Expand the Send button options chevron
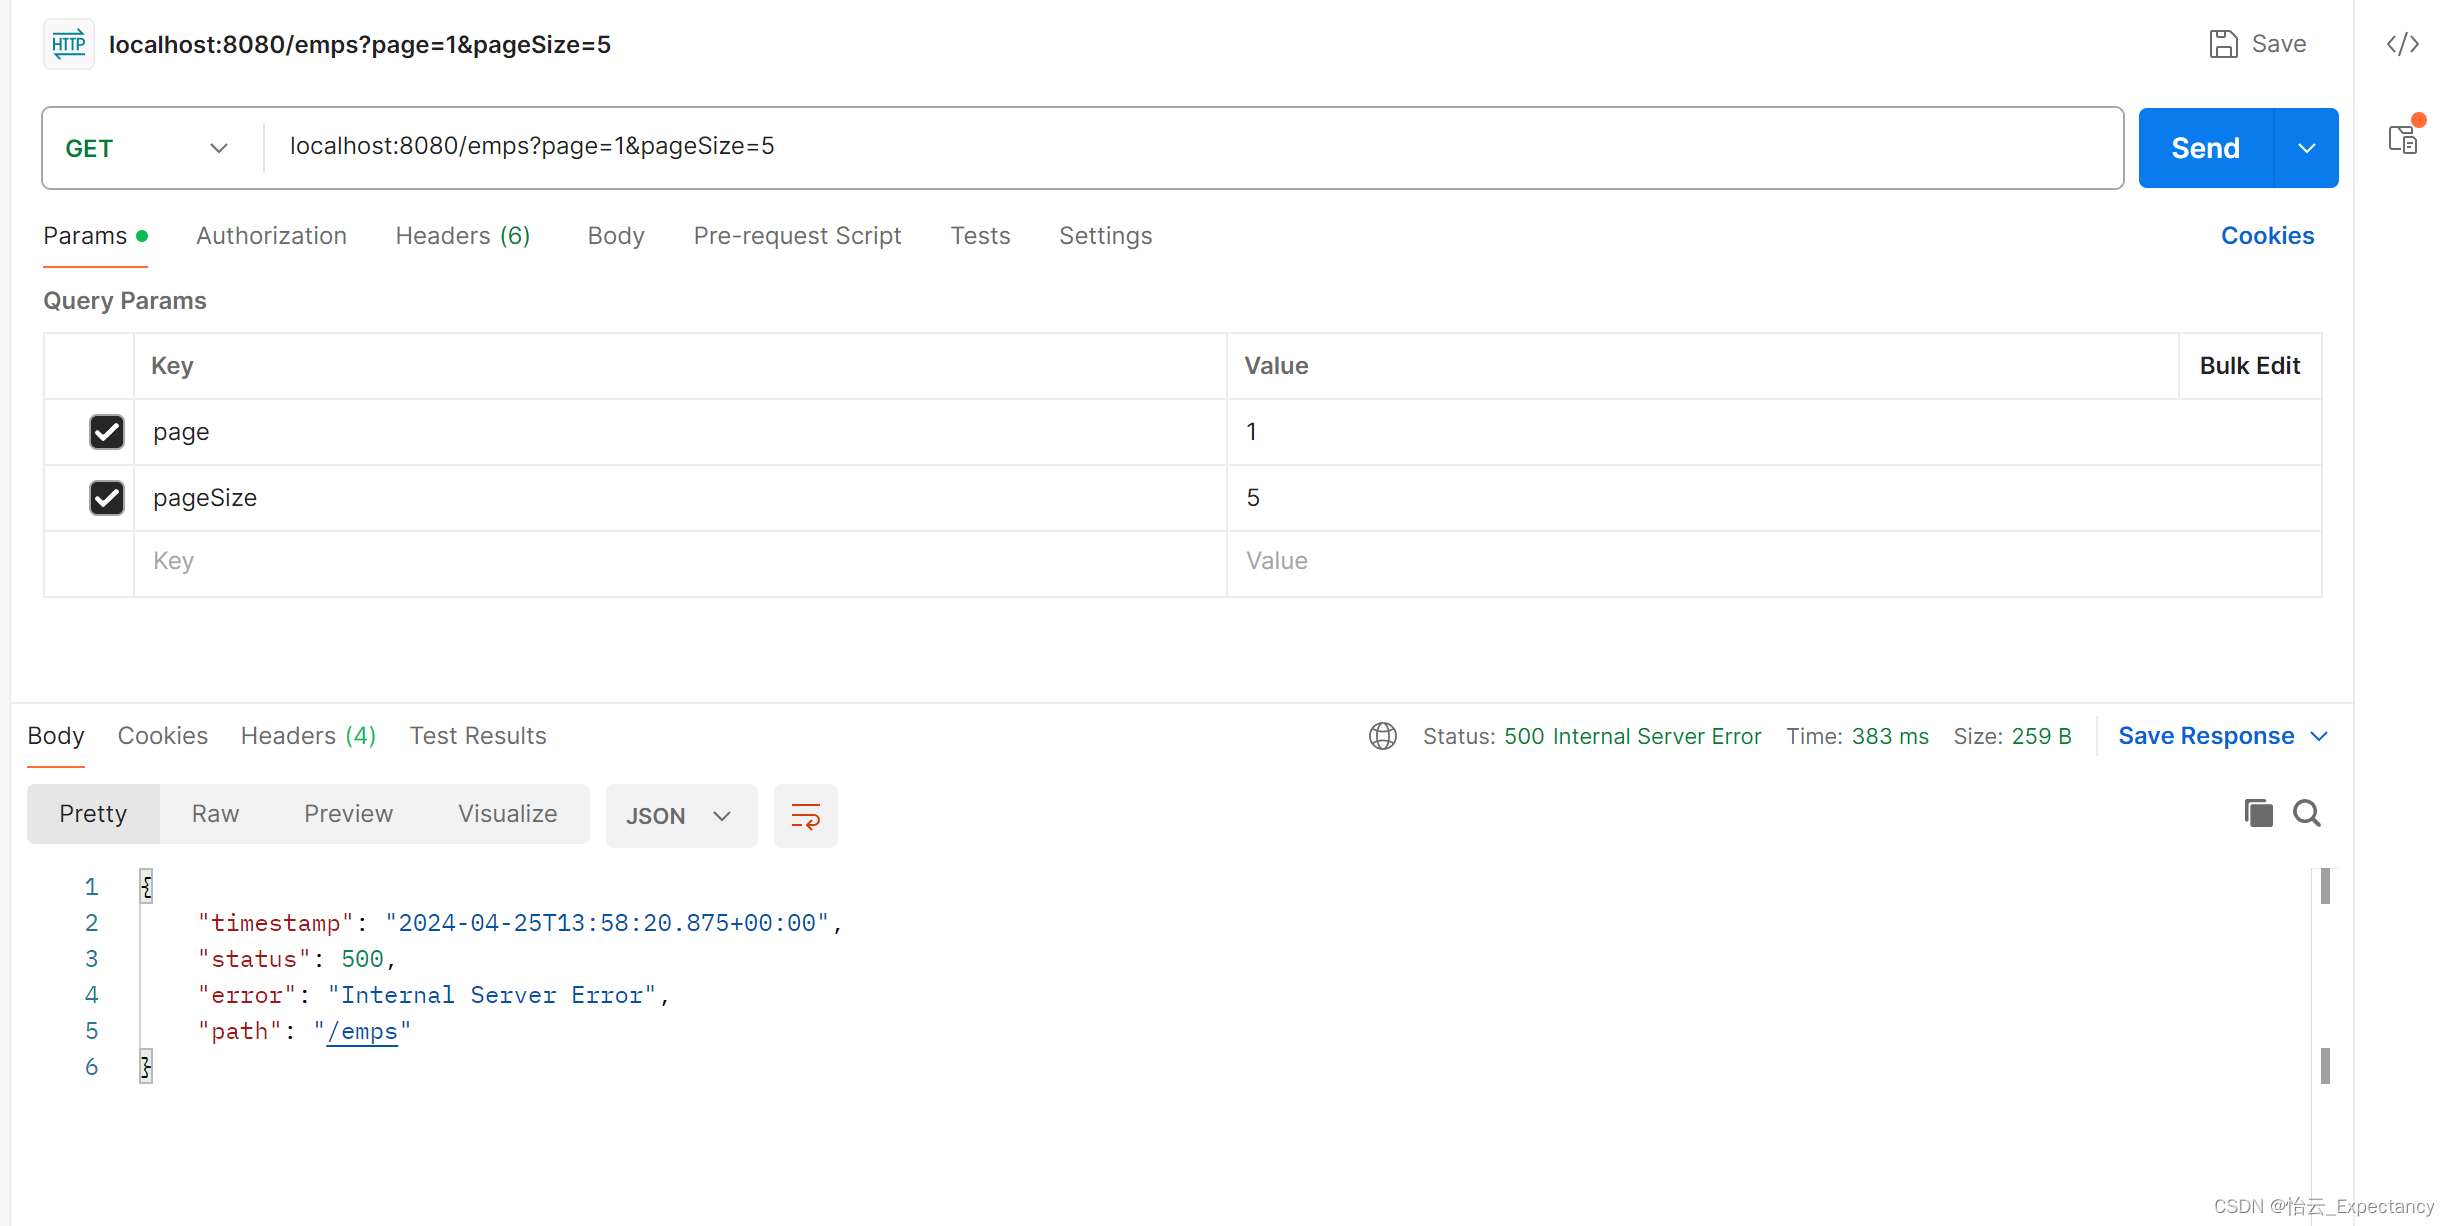Screen dimensions: 2450x1226 coord(2306,147)
